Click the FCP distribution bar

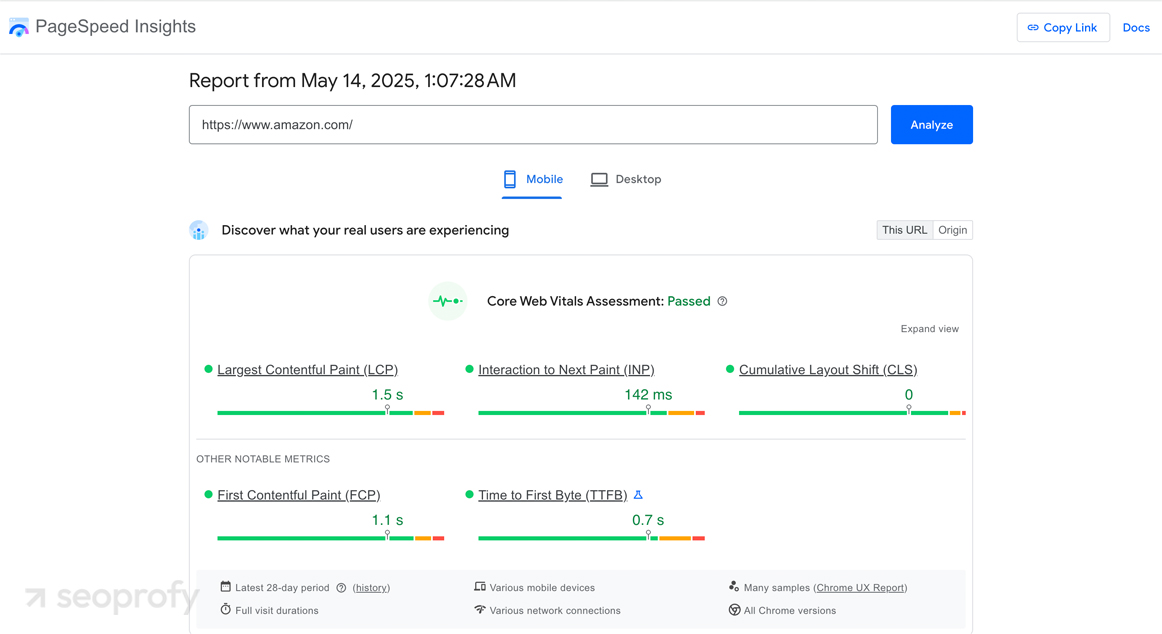331,538
